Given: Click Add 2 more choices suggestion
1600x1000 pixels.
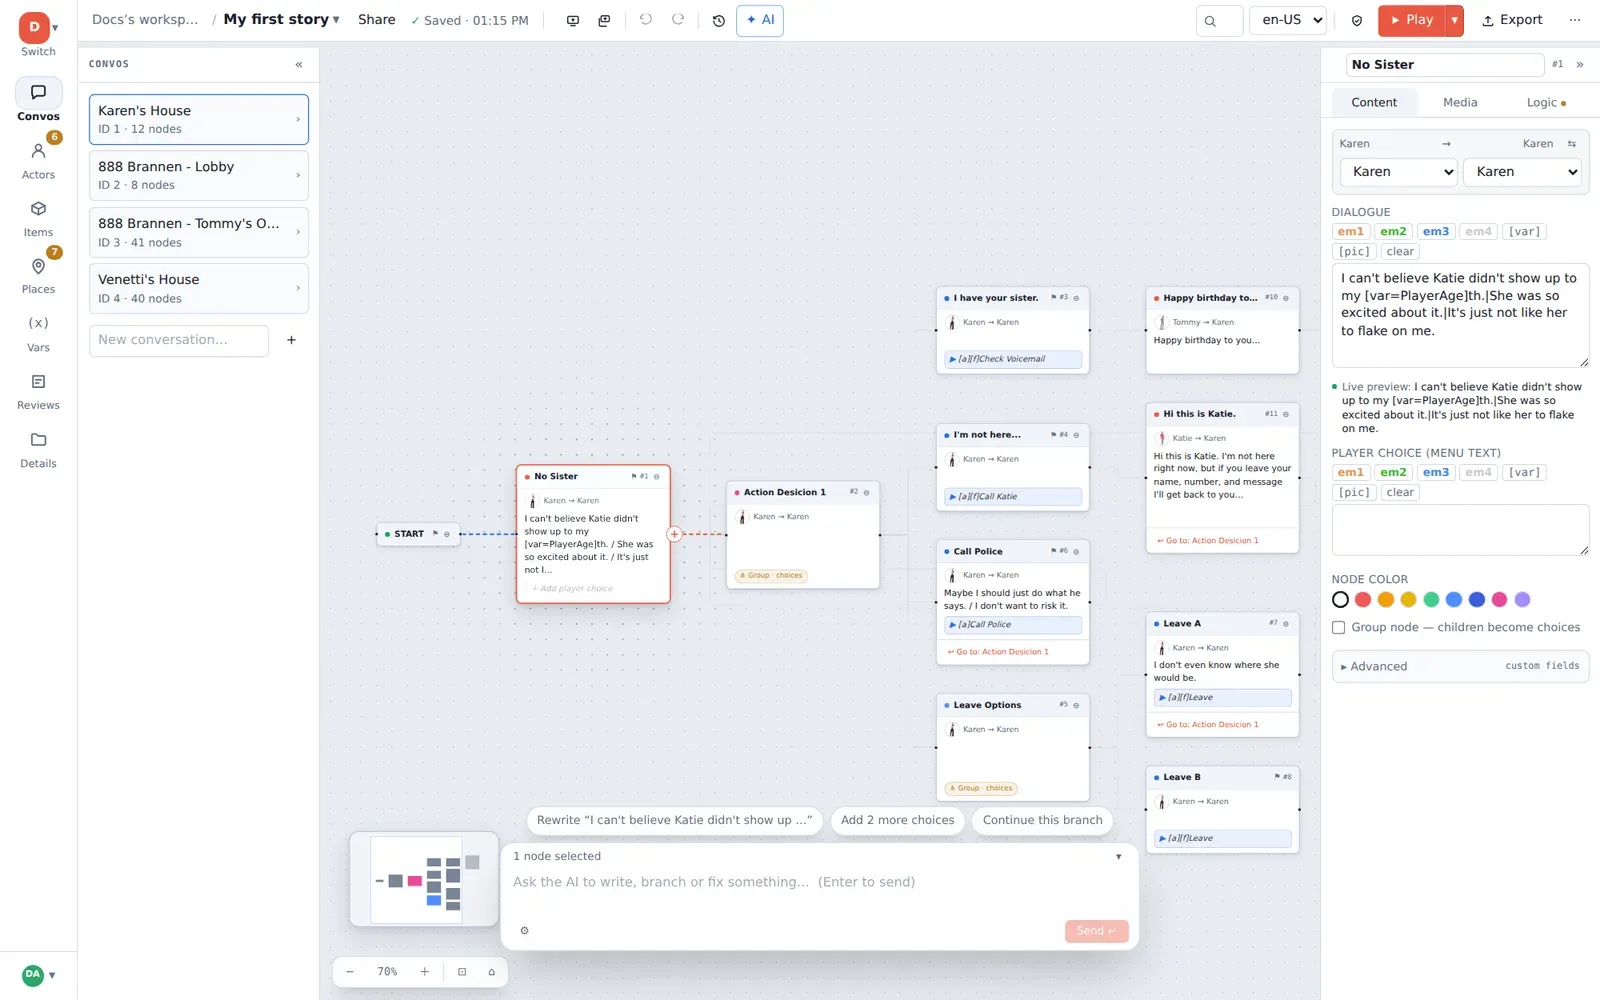Looking at the screenshot, I should 897,820.
